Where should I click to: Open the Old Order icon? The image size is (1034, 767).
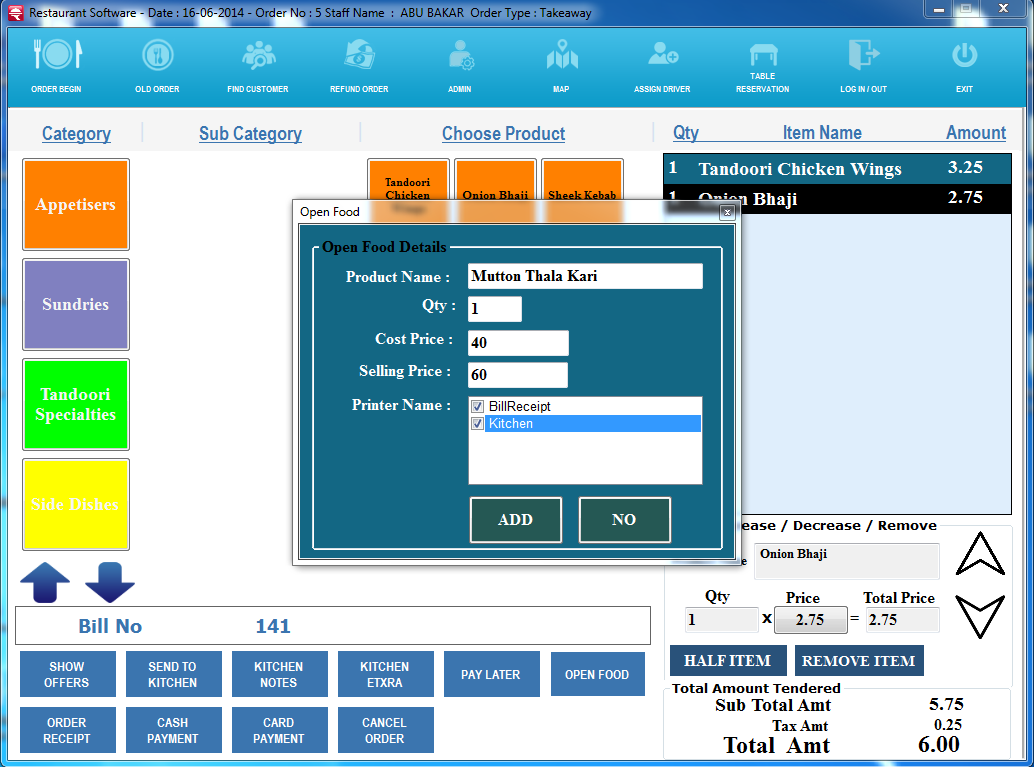tap(157, 56)
